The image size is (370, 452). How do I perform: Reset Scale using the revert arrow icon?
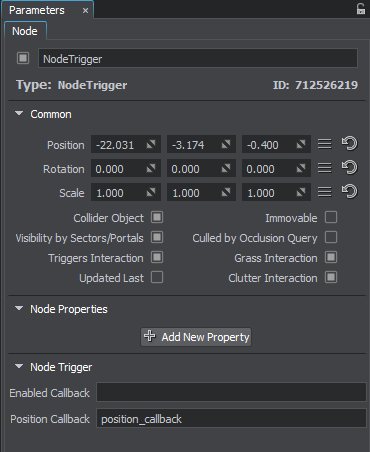(349, 192)
